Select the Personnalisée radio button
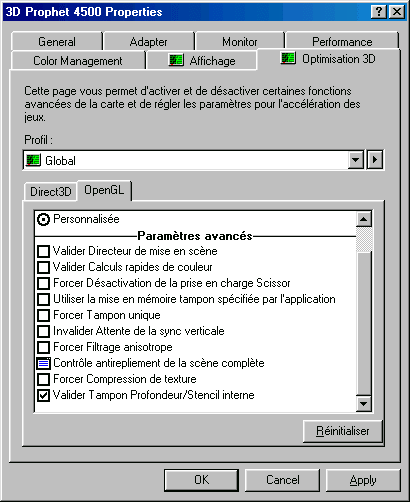Image resolution: width=410 pixels, height=502 pixels. coord(43,219)
